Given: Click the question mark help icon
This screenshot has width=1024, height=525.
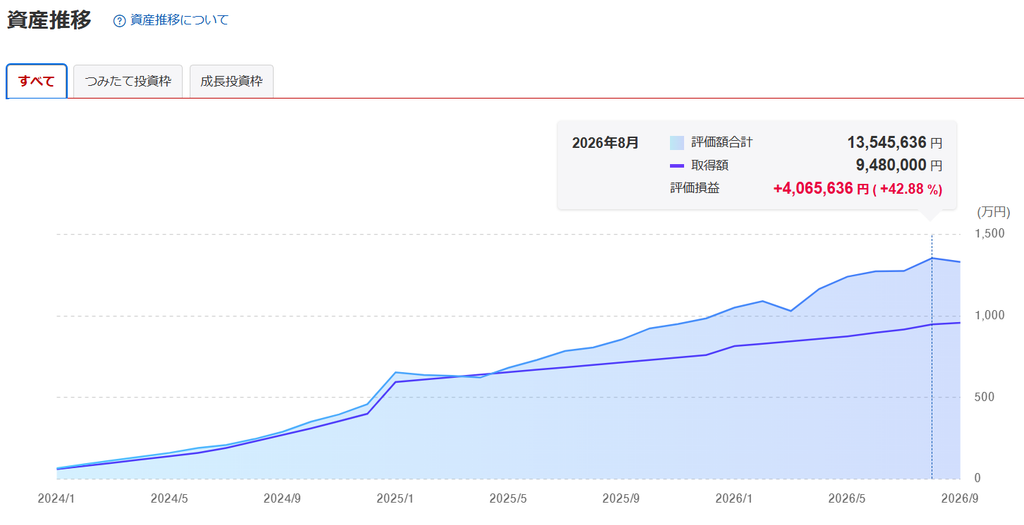Looking at the screenshot, I should coord(119,21).
